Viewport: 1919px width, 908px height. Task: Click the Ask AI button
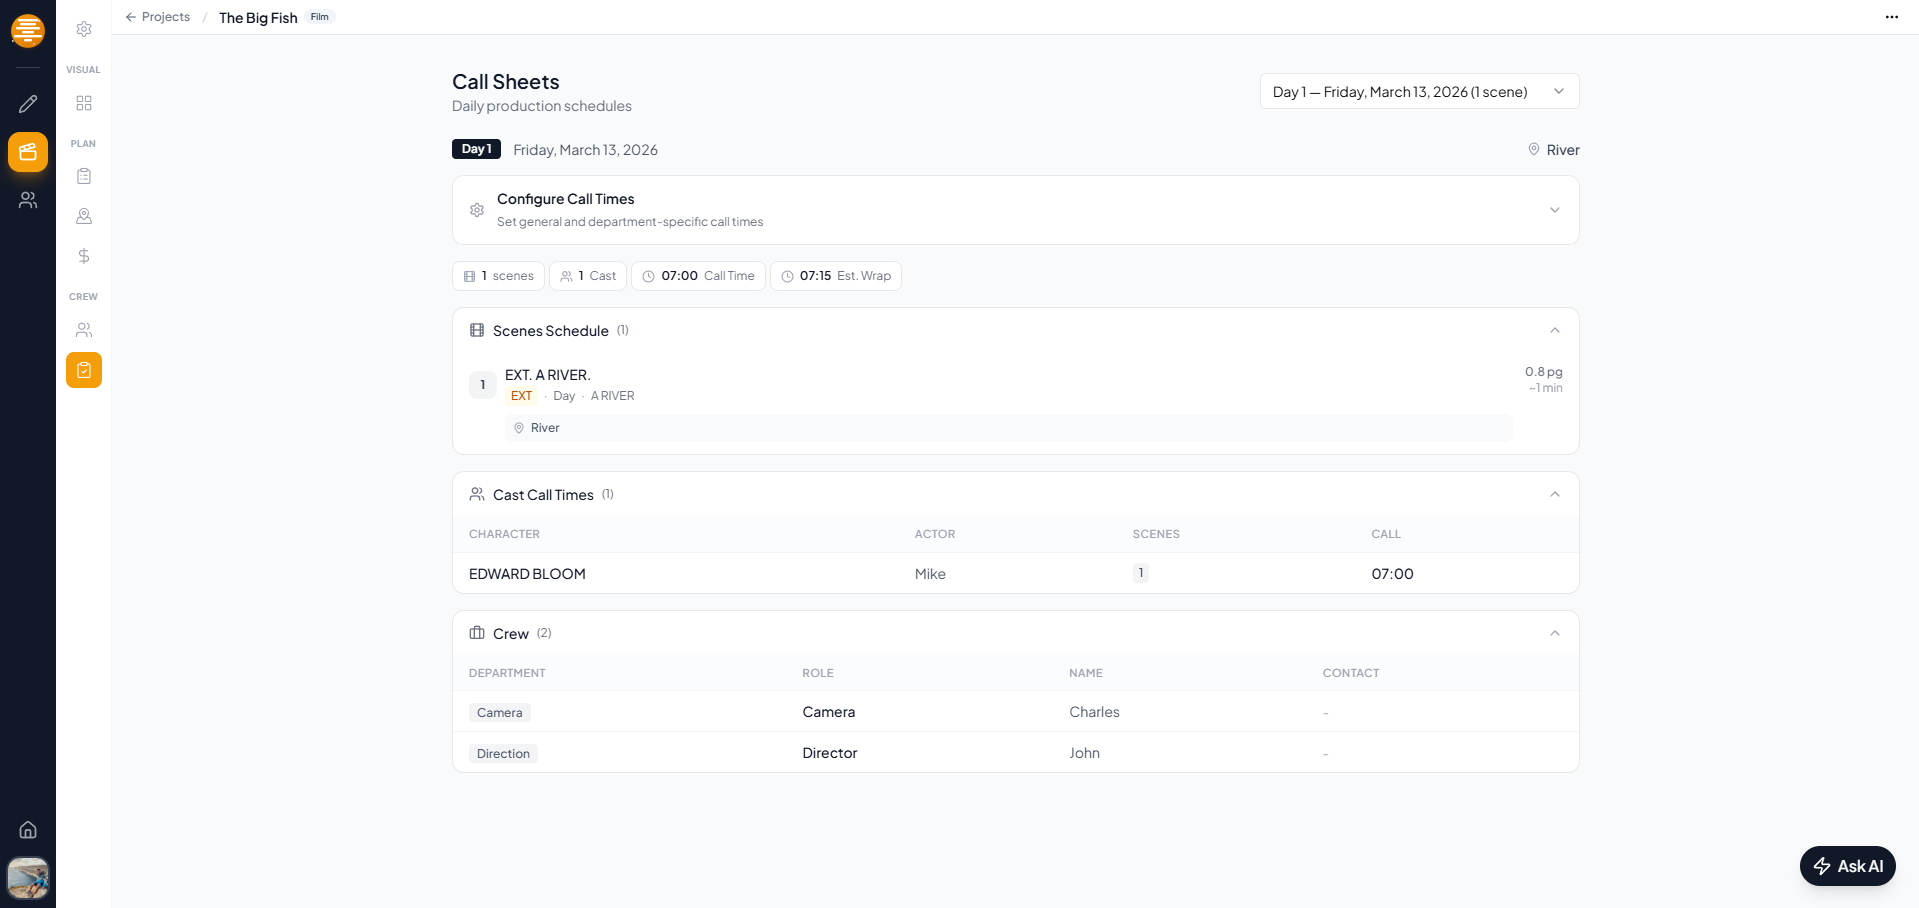click(1847, 866)
